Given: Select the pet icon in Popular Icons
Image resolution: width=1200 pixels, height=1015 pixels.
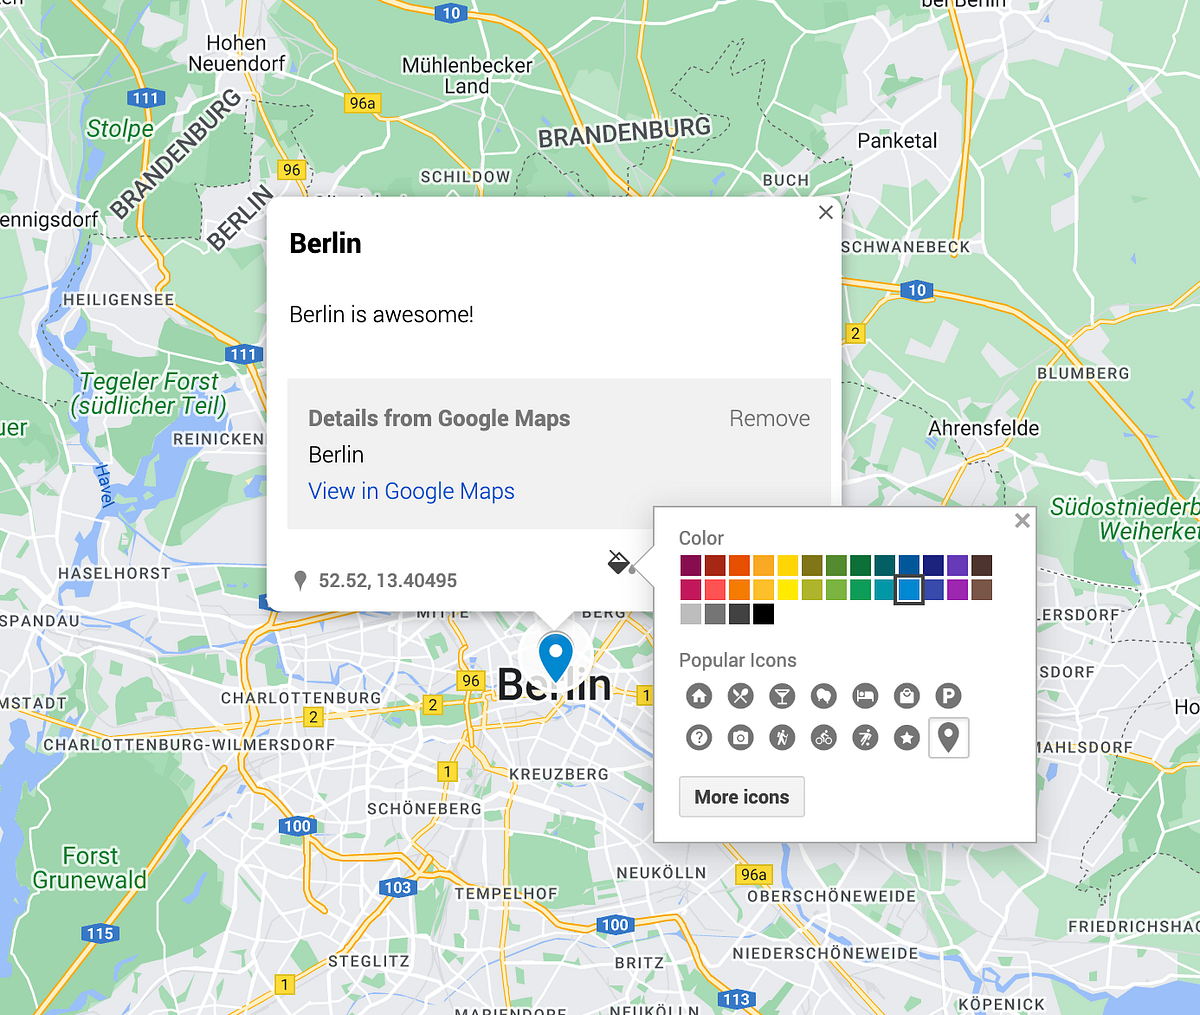Looking at the screenshot, I should coord(824,696).
